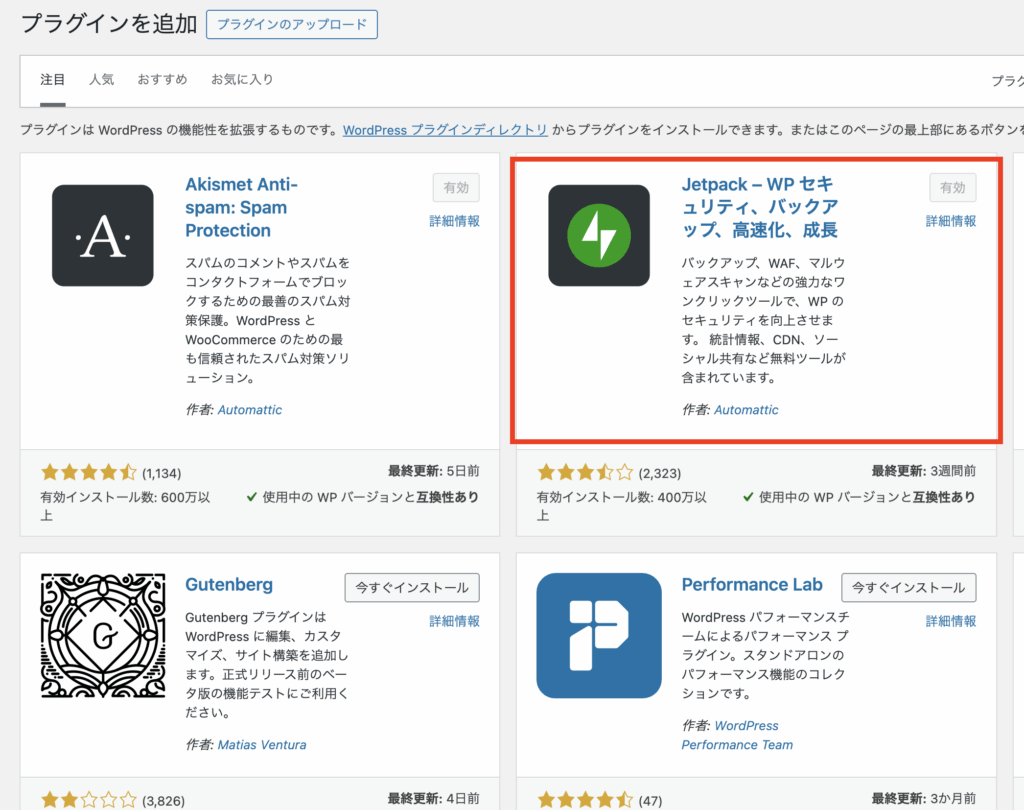Click the Akismet plugin icon
Screen dimensions: 1024x810
pyautogui.click(x=103, y=235)
